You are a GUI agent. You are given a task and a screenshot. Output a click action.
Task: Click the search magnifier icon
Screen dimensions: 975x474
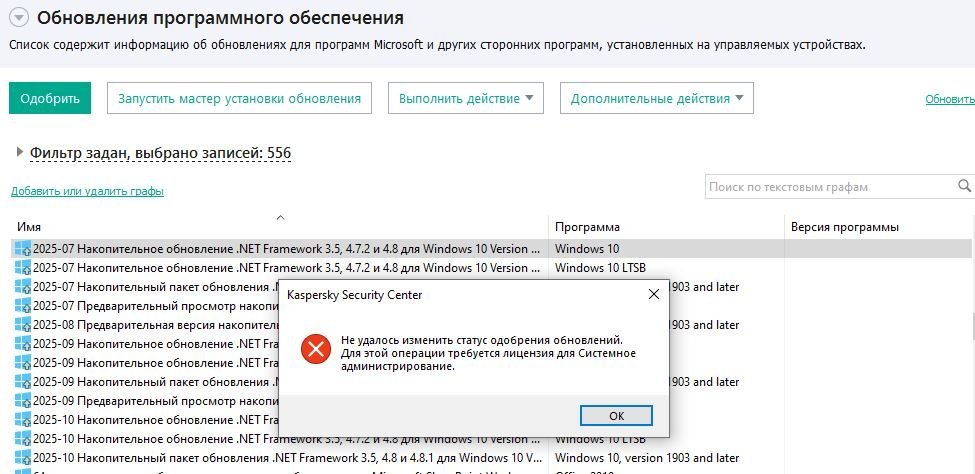pyautogui.click(x=965, y=186)
